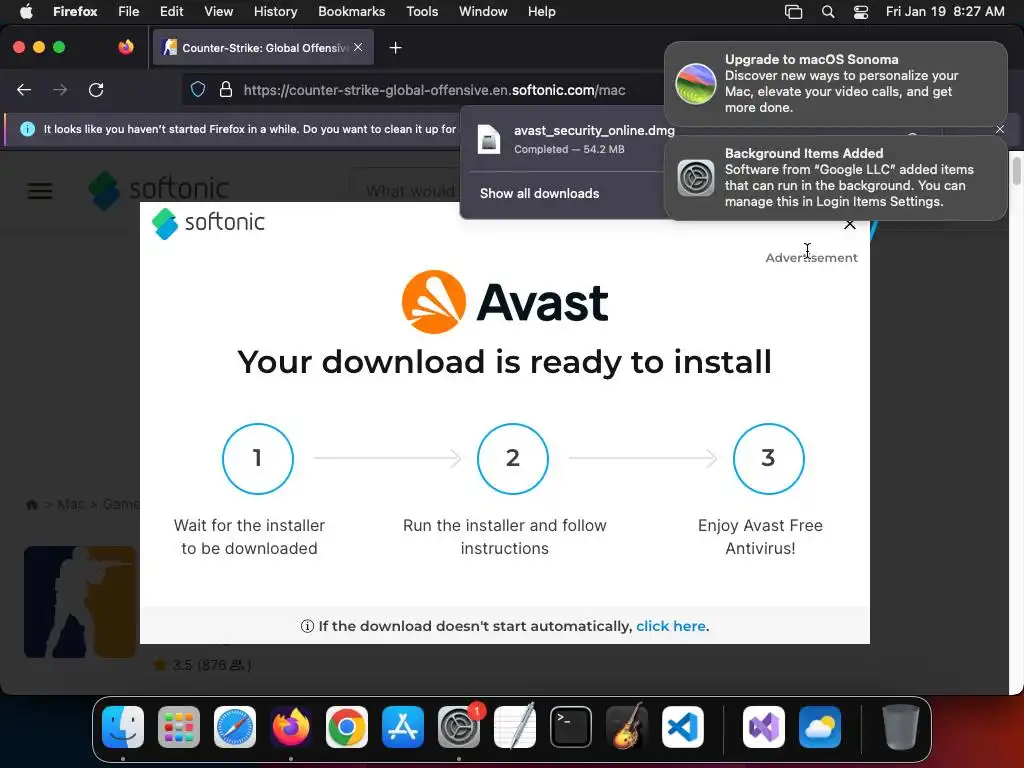Go back with the browser back arrow
1024x768 pixels.
(24, 89)
